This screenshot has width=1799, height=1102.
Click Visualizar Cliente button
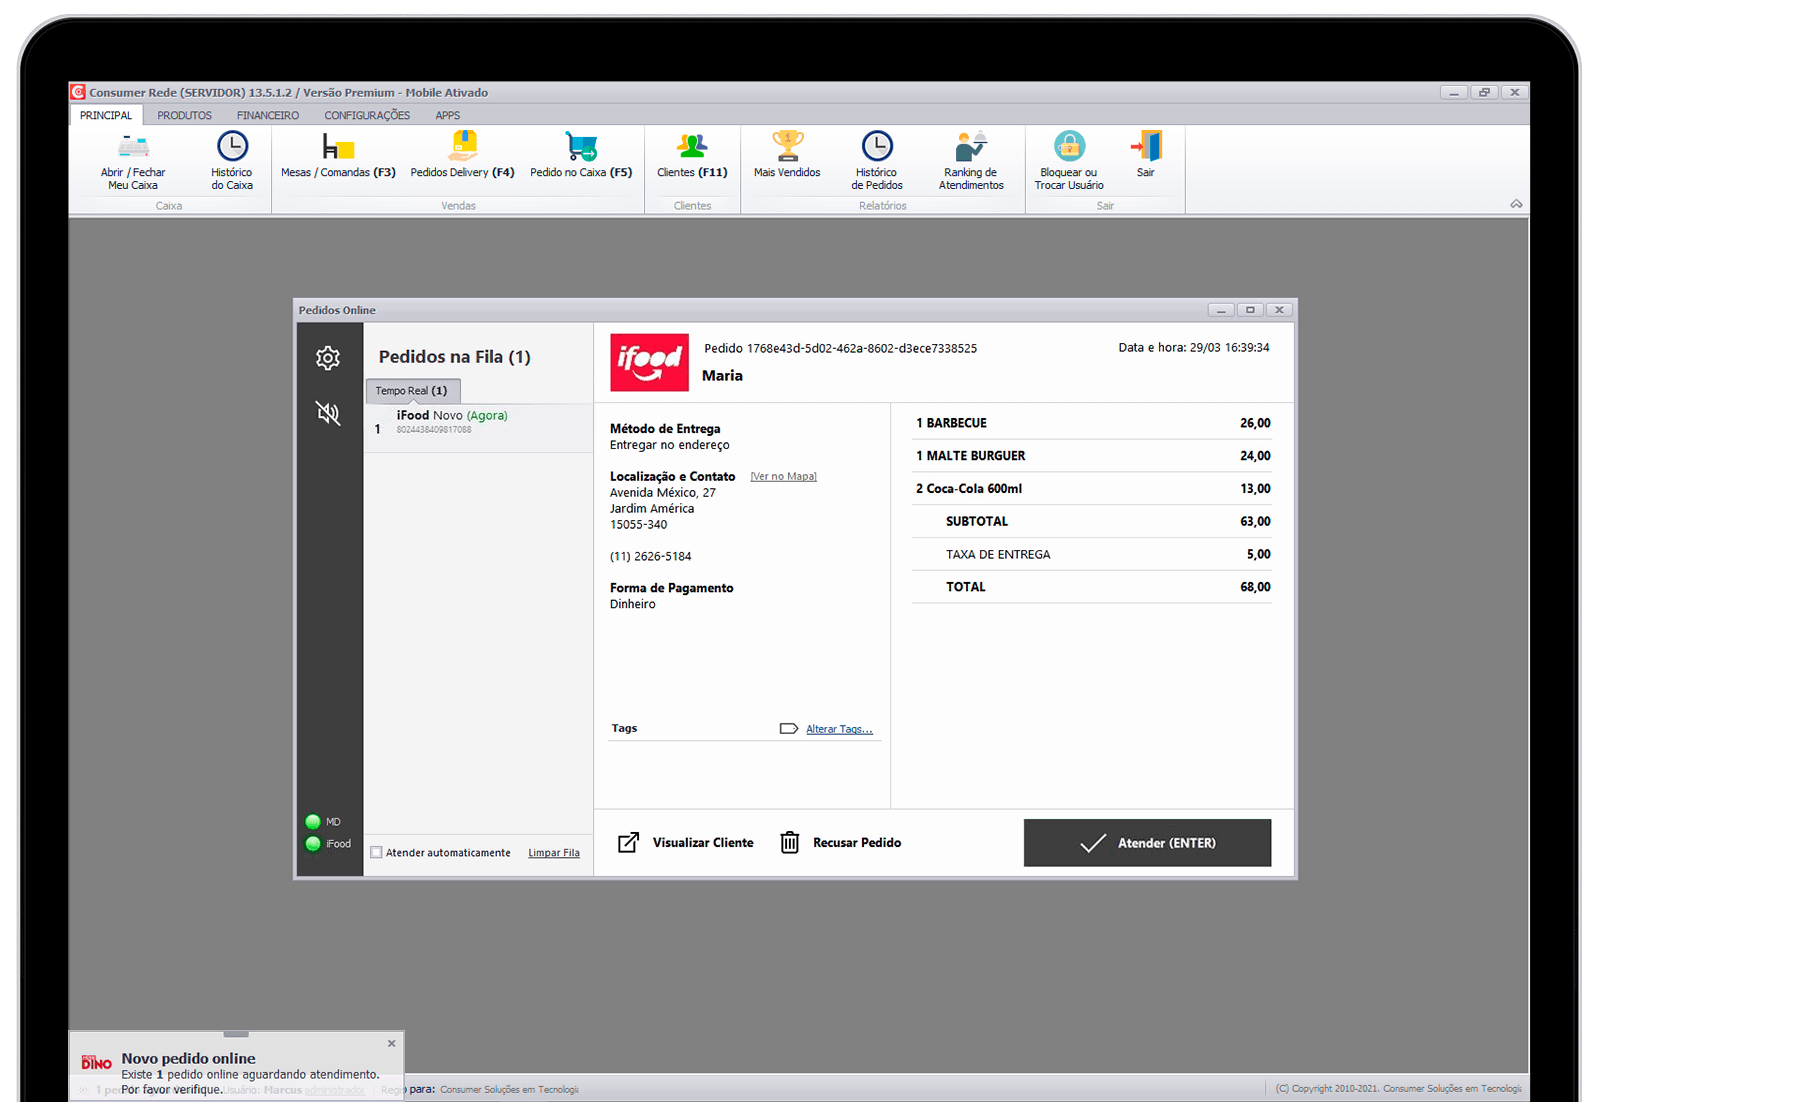point(686,843)
